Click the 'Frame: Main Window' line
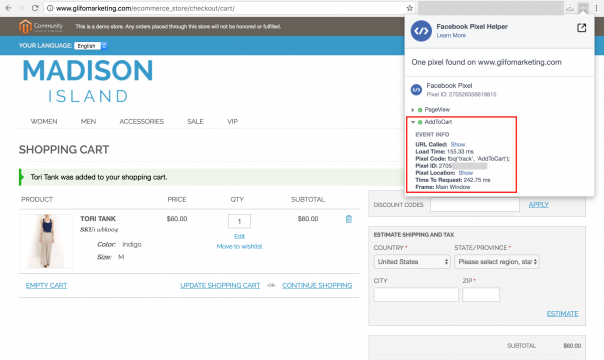 [x=443, y=187]
